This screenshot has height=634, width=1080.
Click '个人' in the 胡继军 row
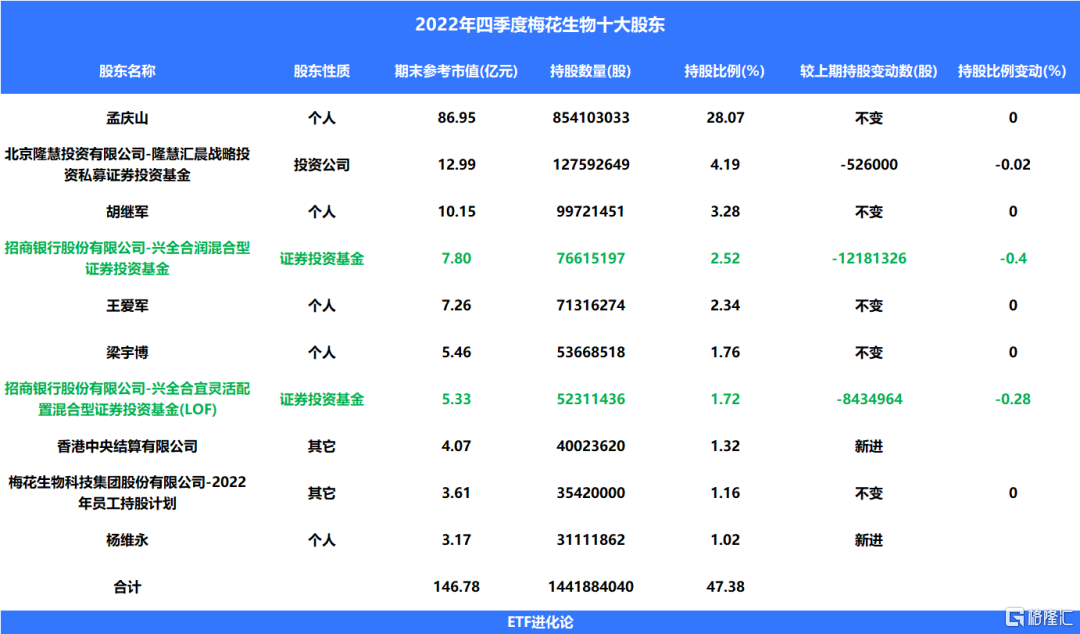(322, 212)
